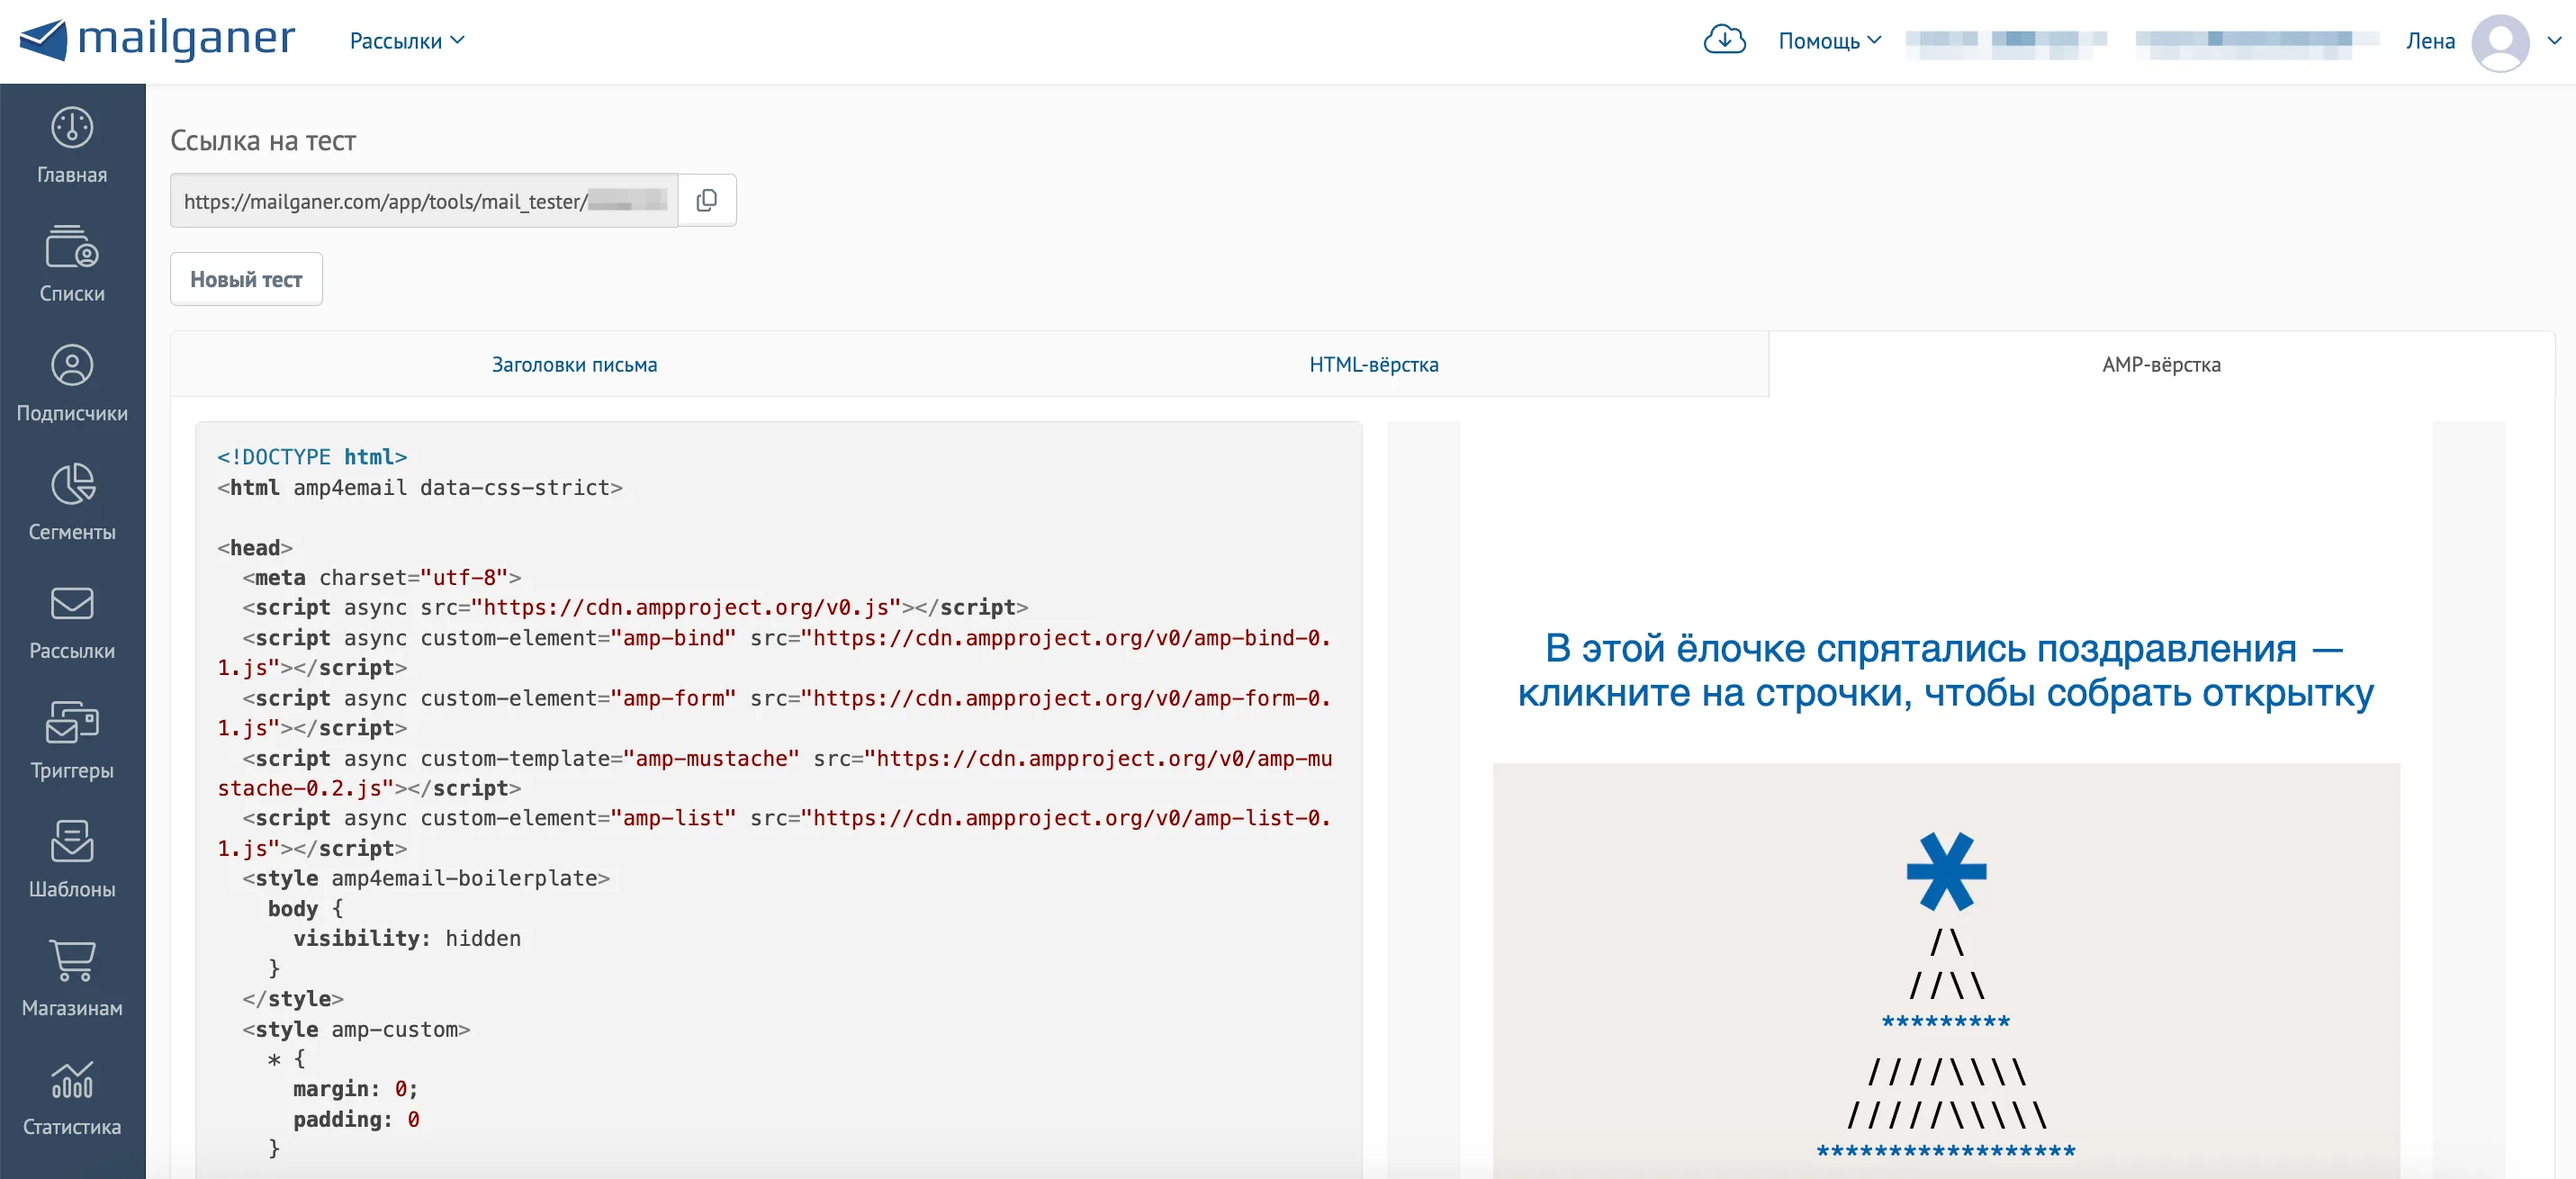Open the Главная dashboard icon

72,128
